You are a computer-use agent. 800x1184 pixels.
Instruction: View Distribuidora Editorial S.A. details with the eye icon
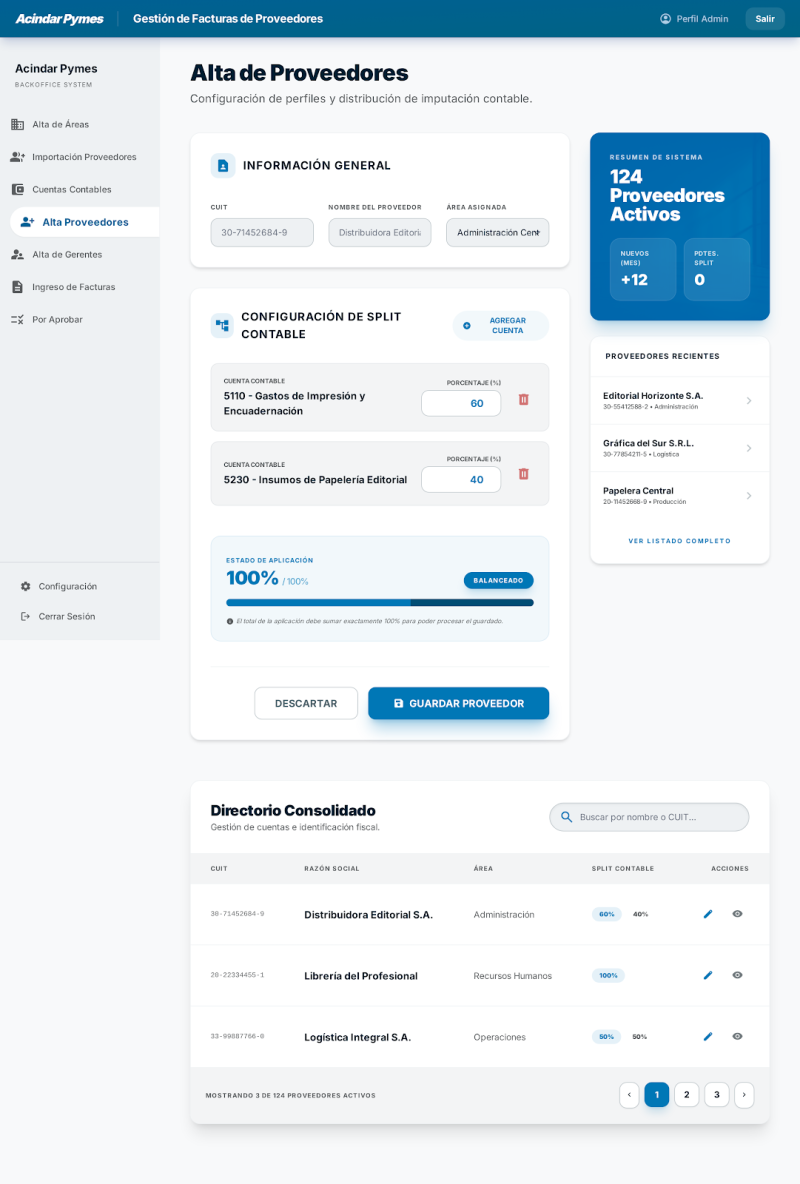pos(737,914)
